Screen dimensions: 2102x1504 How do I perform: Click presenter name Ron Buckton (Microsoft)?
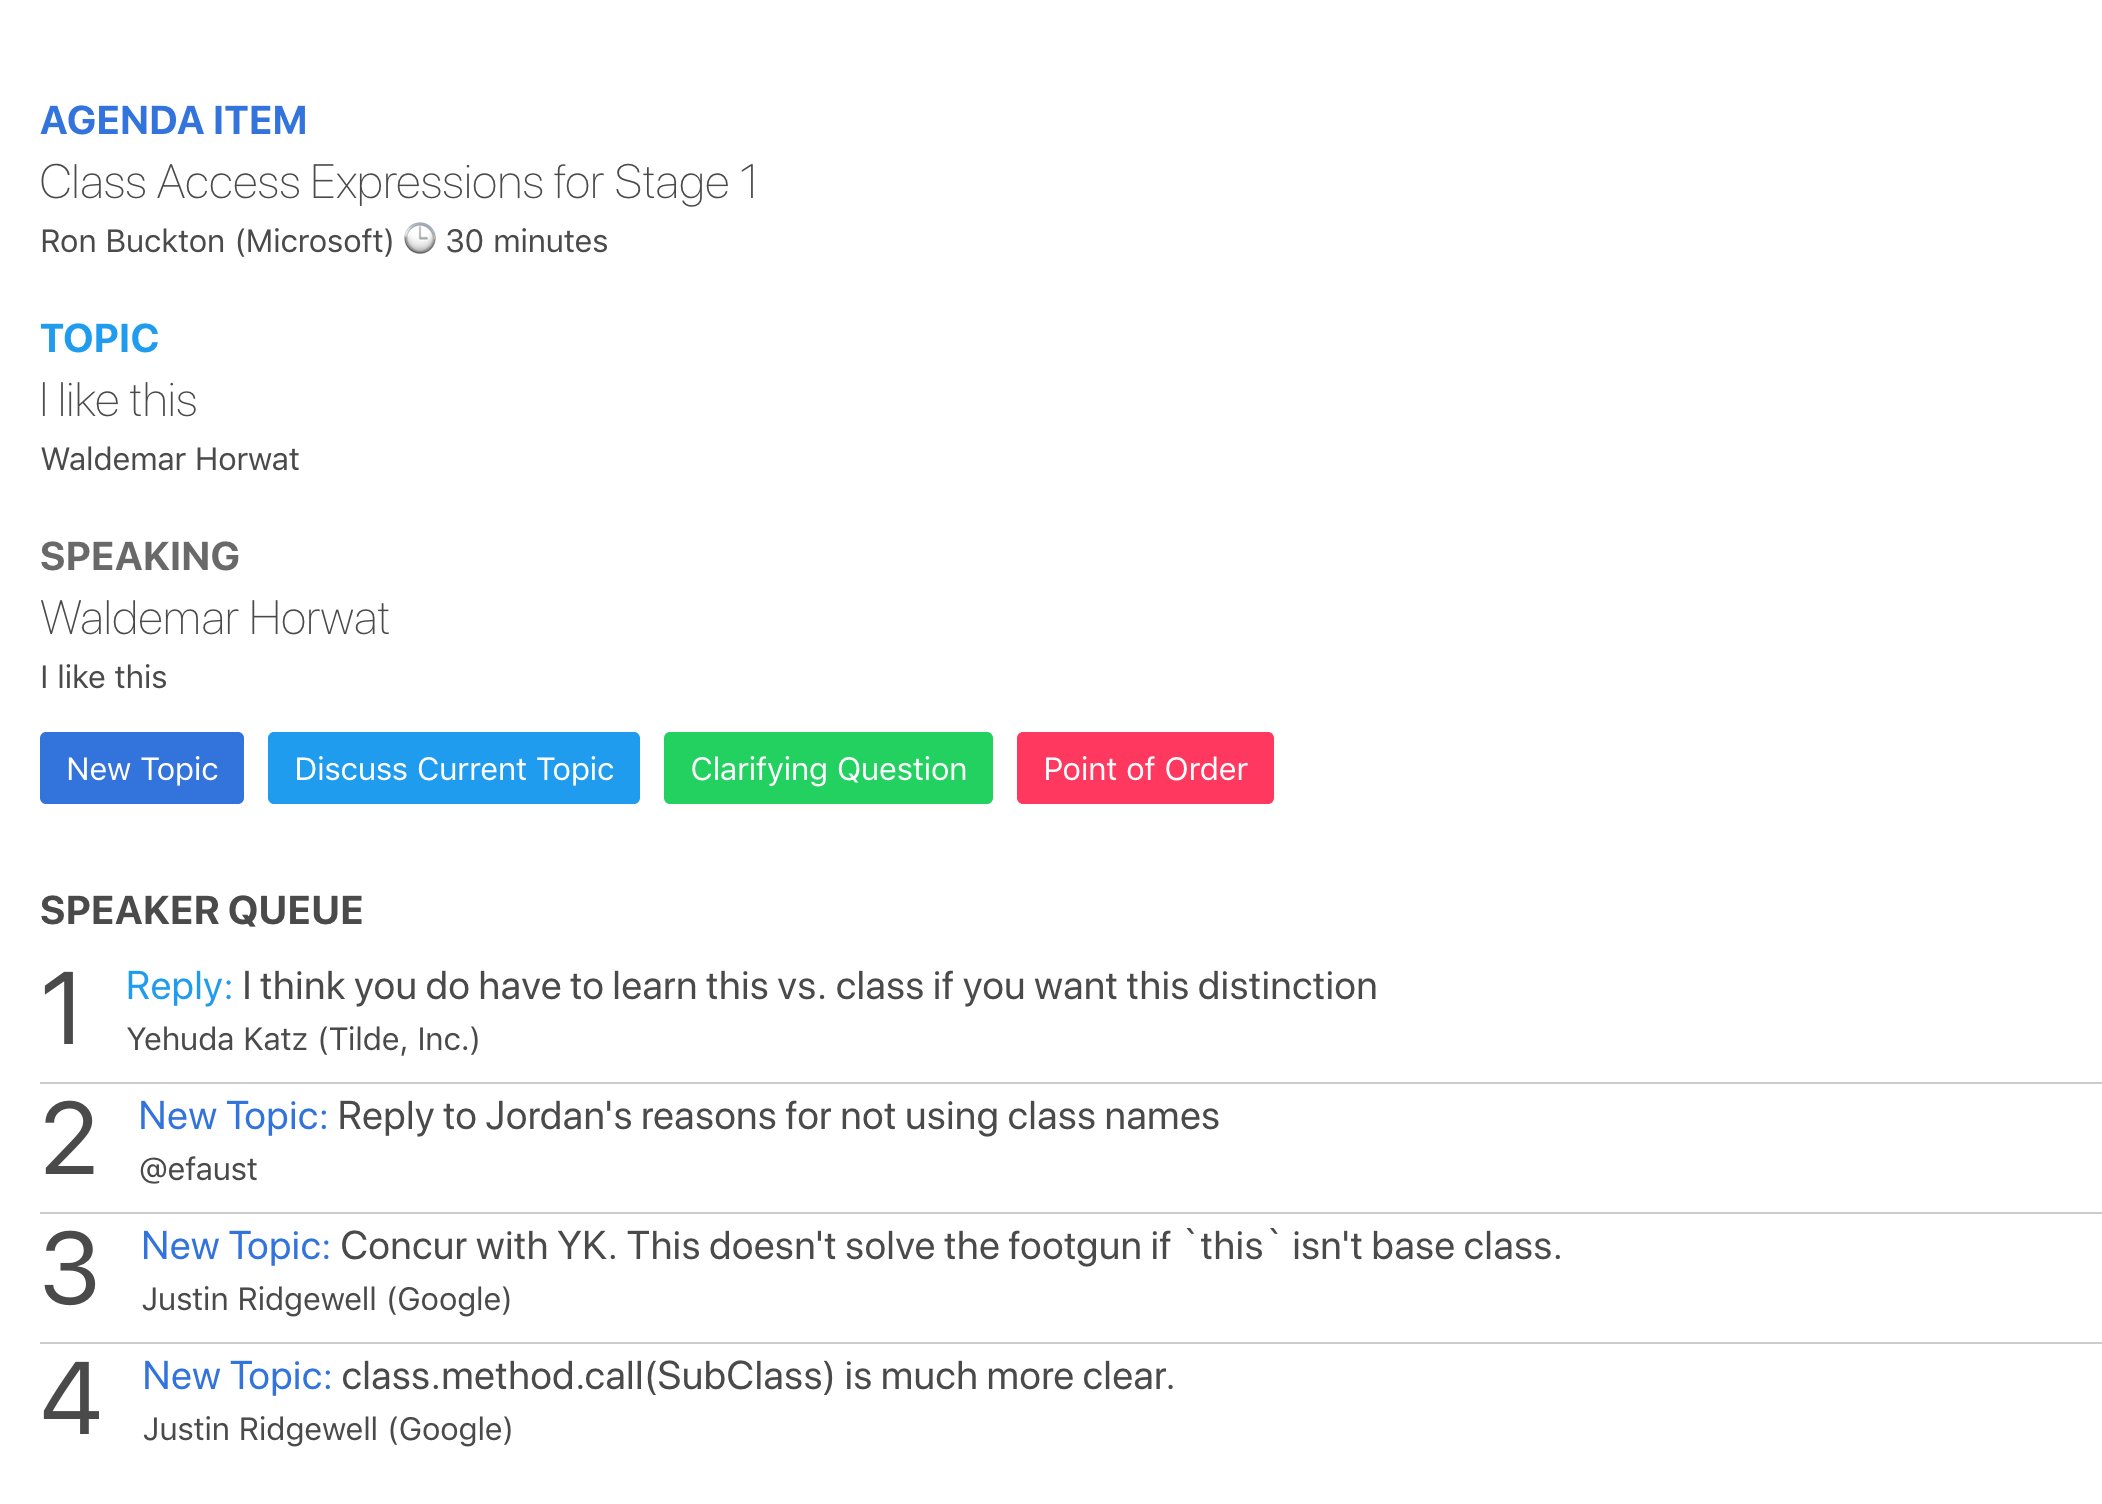coord(217,241)
